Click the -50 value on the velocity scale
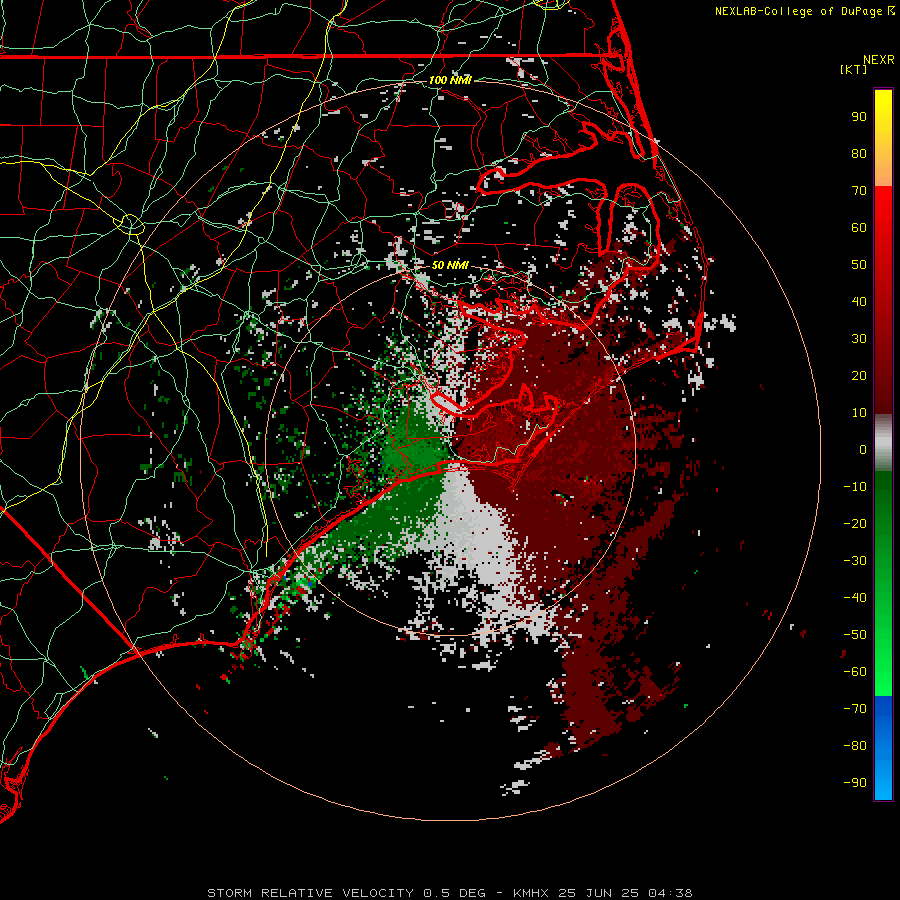 point(855,635)
